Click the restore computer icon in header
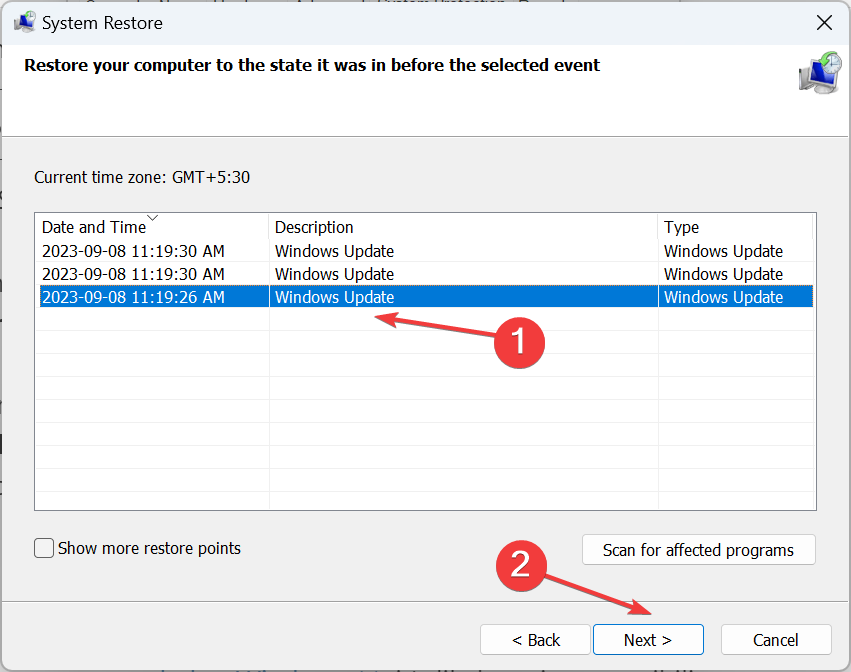Image resolution: width=851 pixels, height=672 pixels. pos(819,73)
